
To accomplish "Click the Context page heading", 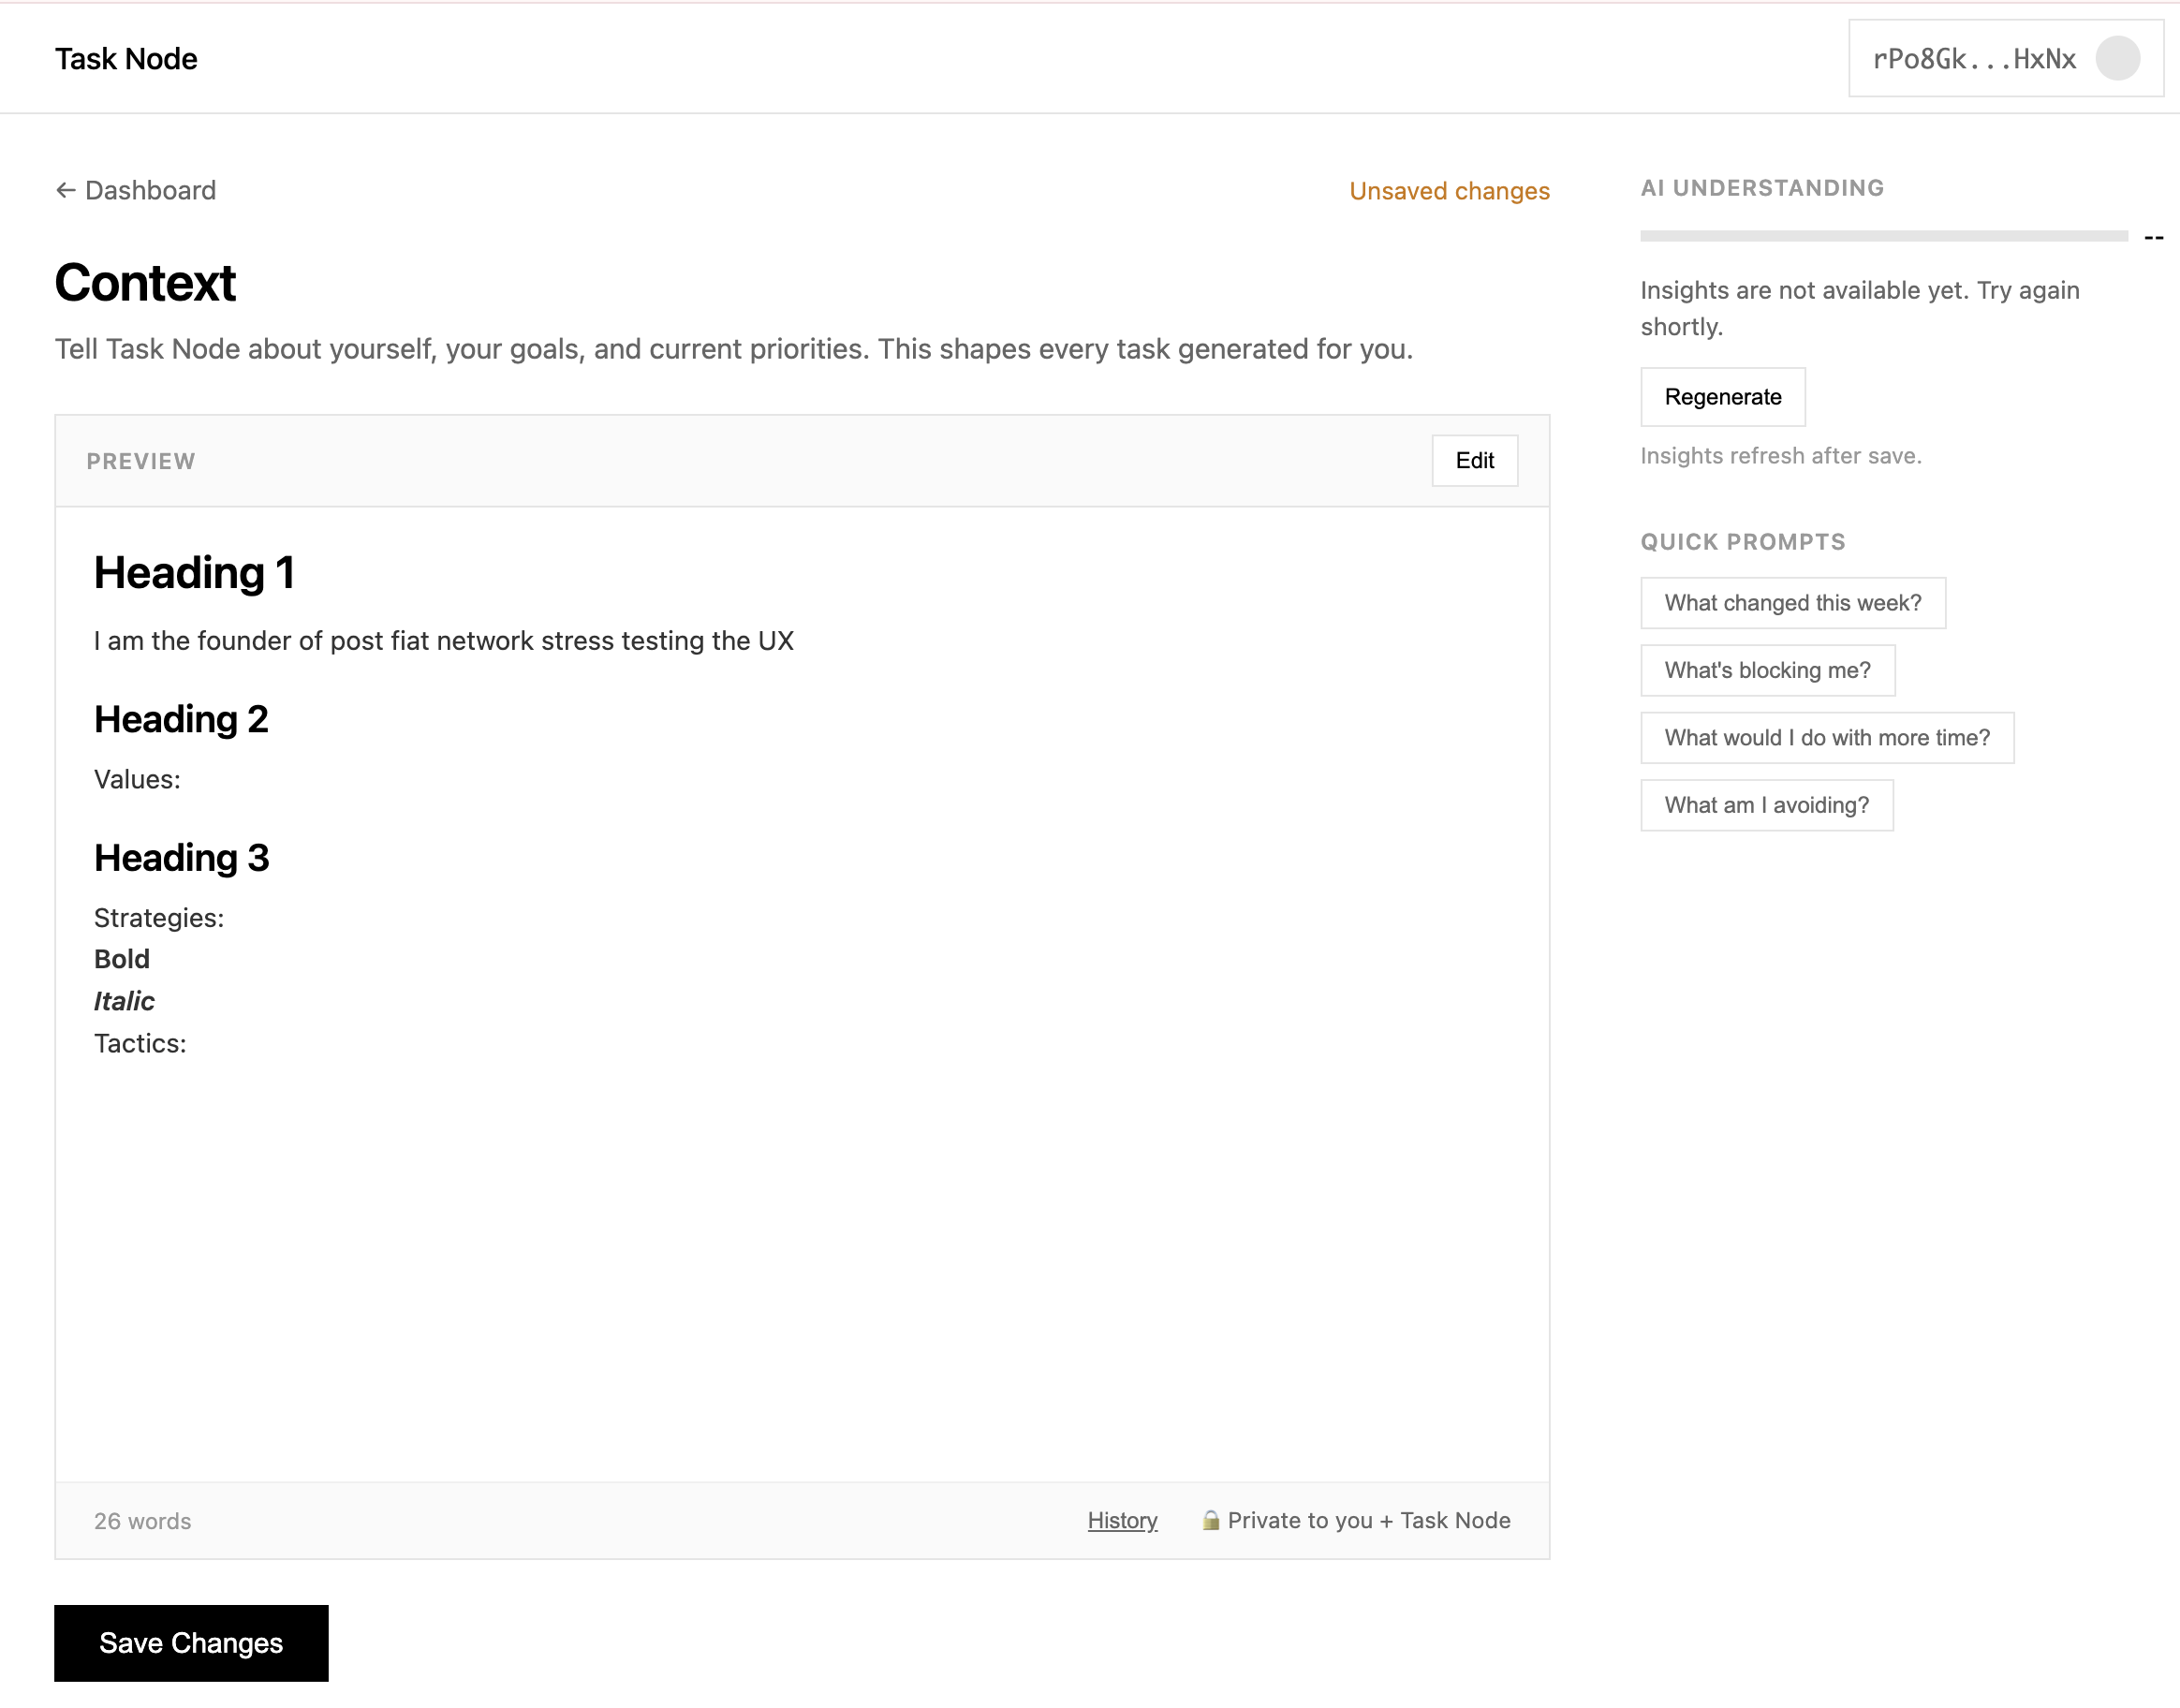I will click(145, 283).
